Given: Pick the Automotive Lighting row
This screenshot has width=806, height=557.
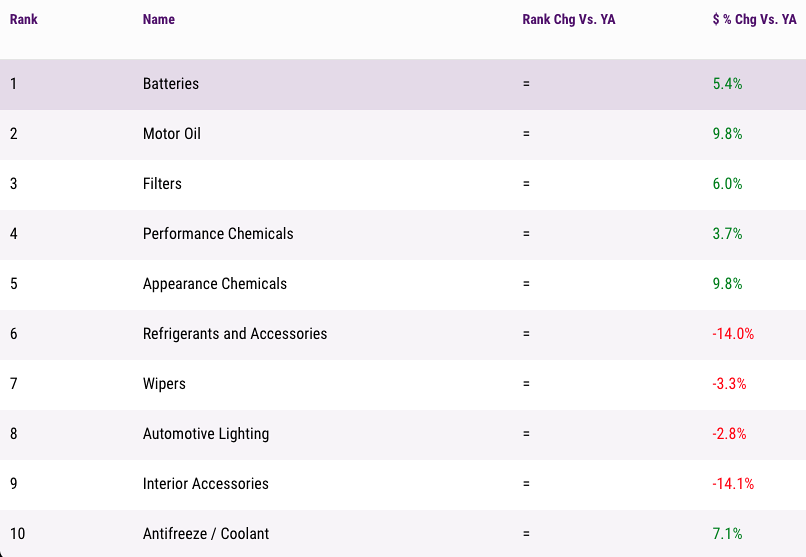Looking at the screenshot, I should 403,435.
